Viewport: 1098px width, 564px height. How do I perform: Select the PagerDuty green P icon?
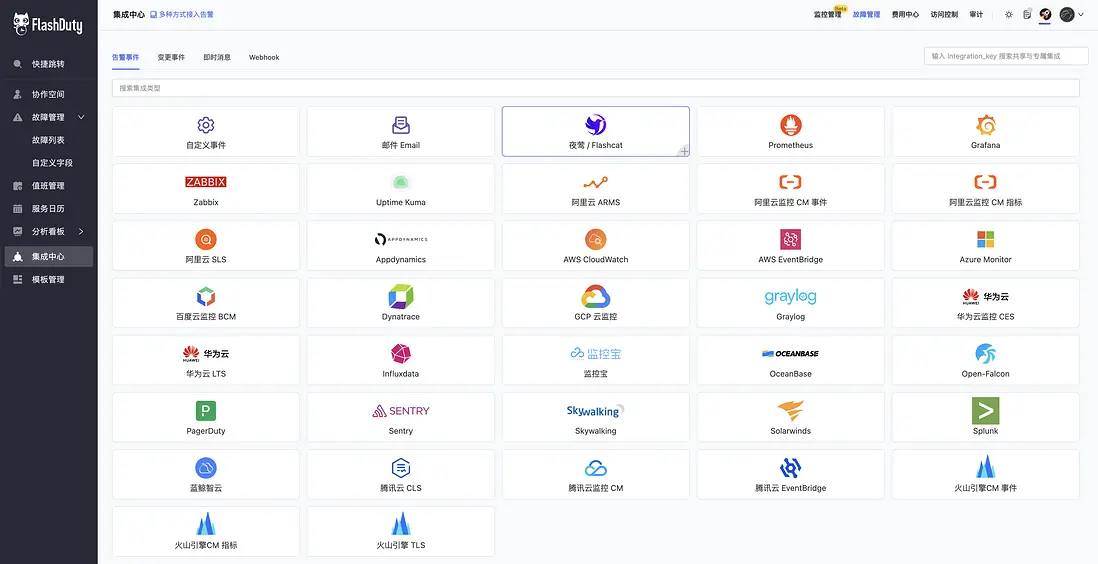coord(206,411)
